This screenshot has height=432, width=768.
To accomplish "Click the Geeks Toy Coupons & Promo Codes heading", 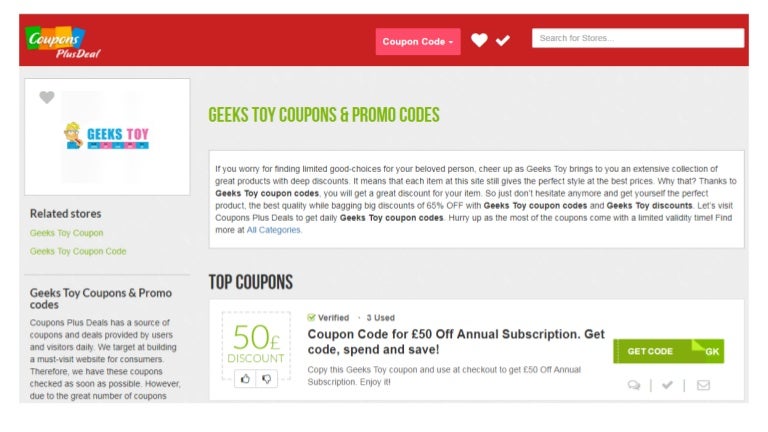I will coord(323,115).
